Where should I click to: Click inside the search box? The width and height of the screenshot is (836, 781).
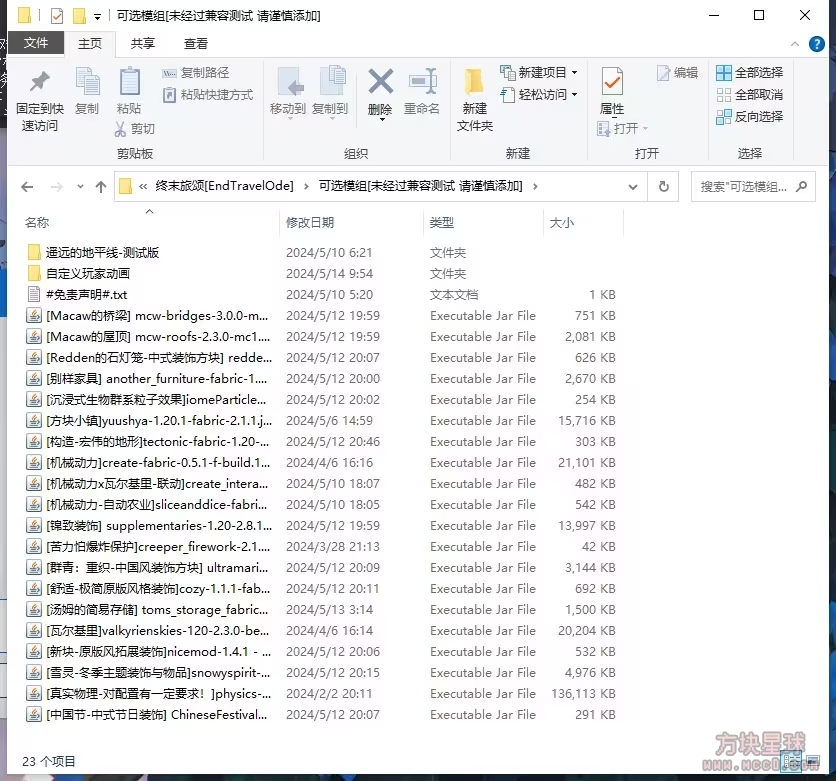(745, 186)
